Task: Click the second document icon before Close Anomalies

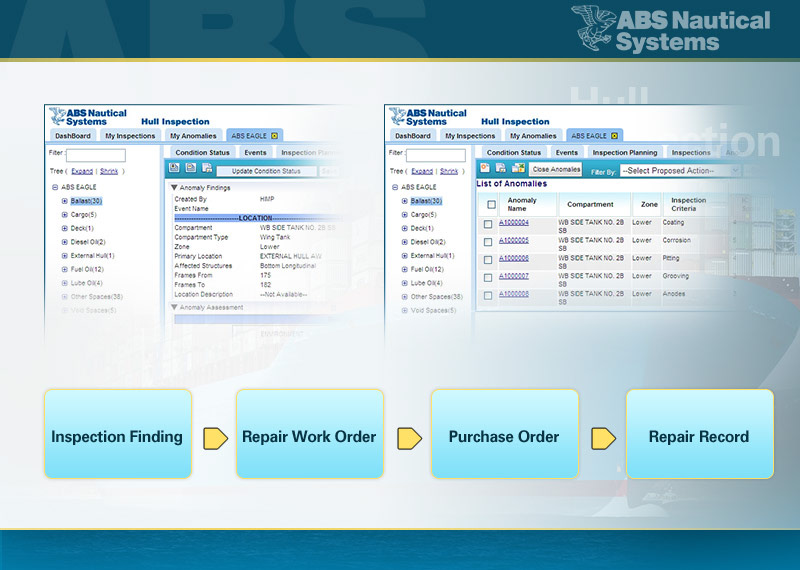Action: pyautogui.click(x=501, y=168)
